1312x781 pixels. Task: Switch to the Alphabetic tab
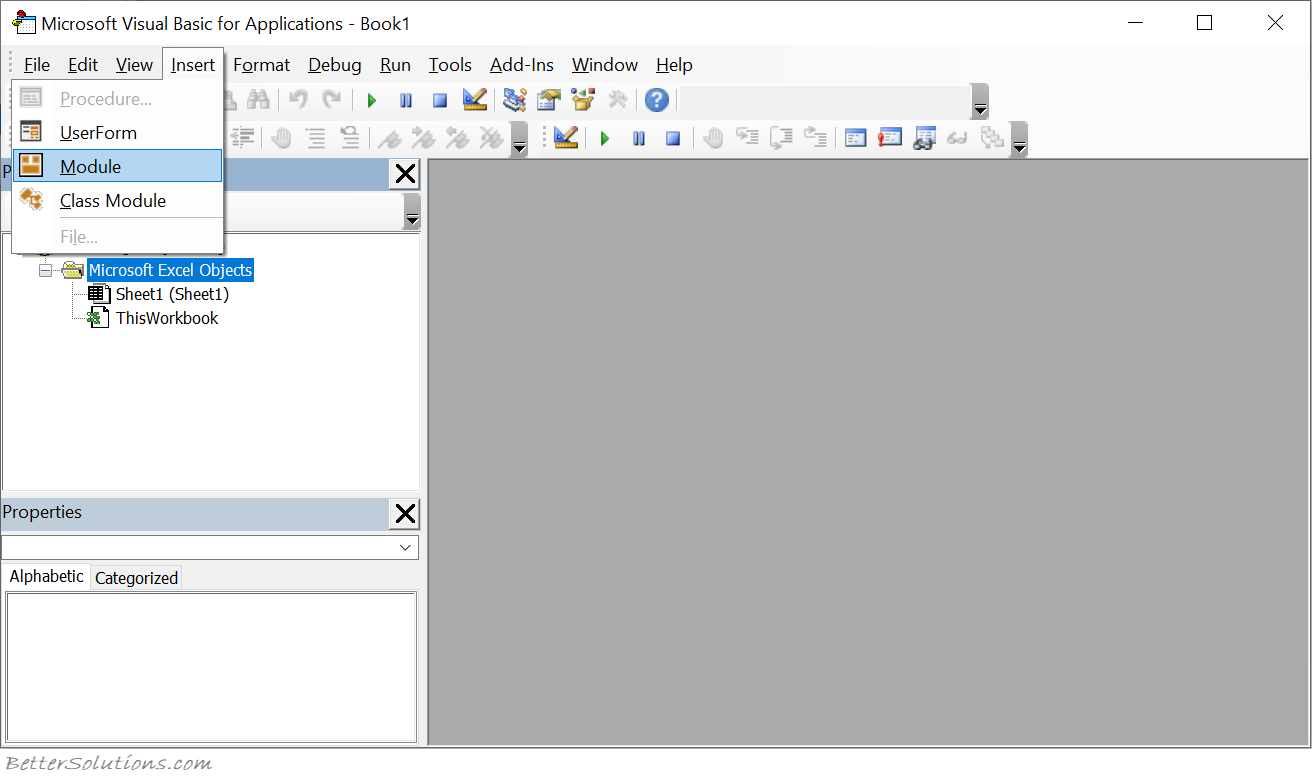(46, 577)
